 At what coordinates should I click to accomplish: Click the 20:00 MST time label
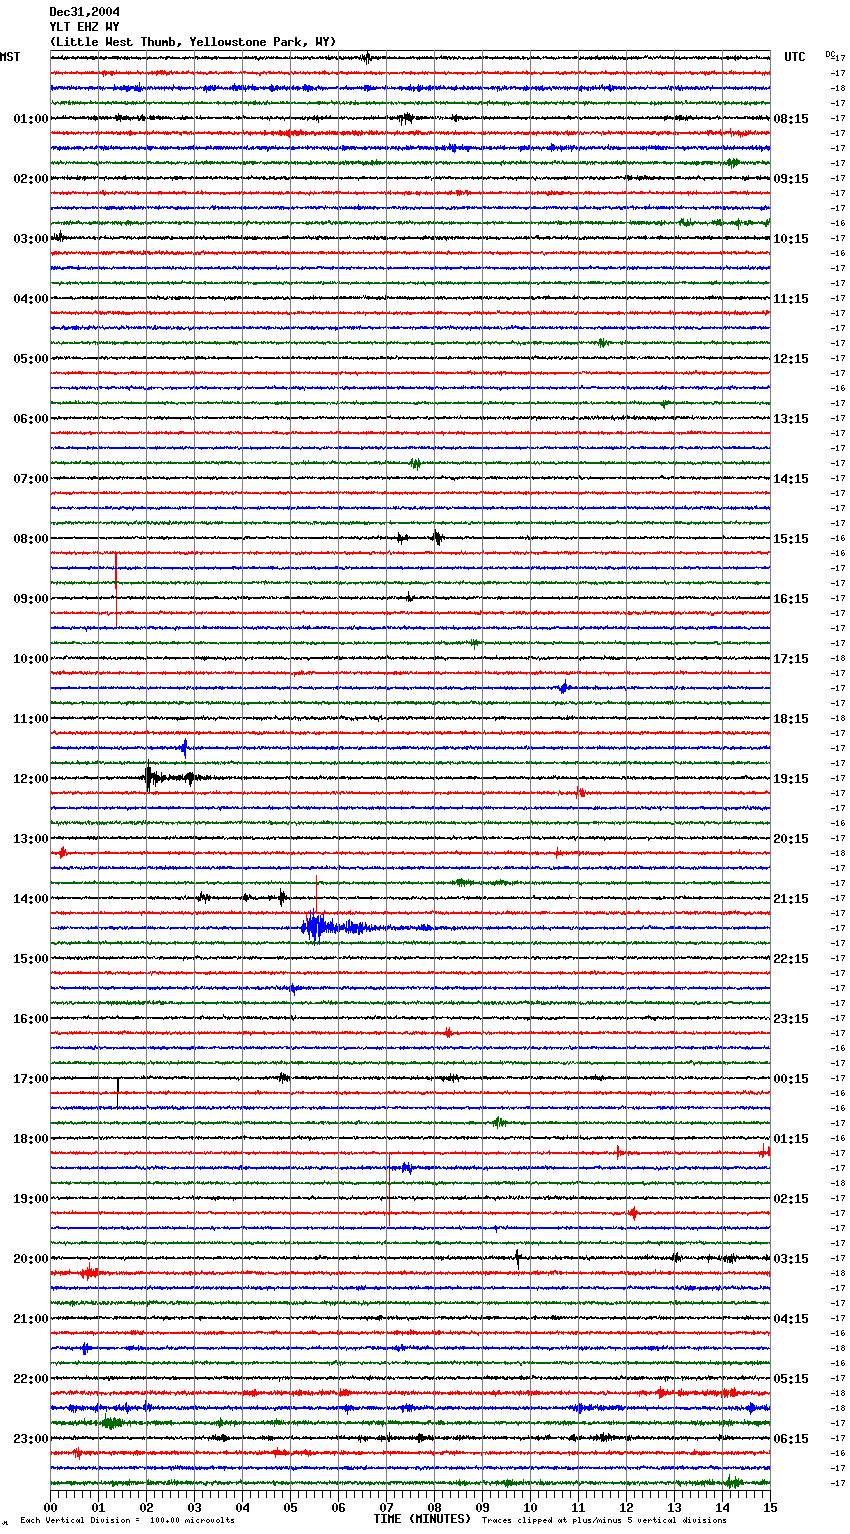(31, 1259)
